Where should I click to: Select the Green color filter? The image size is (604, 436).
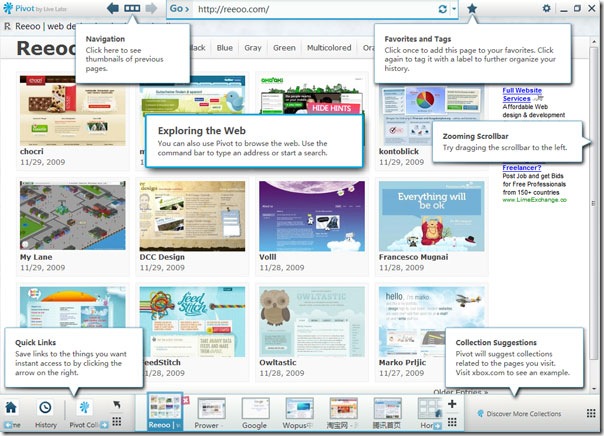point(284,48)
